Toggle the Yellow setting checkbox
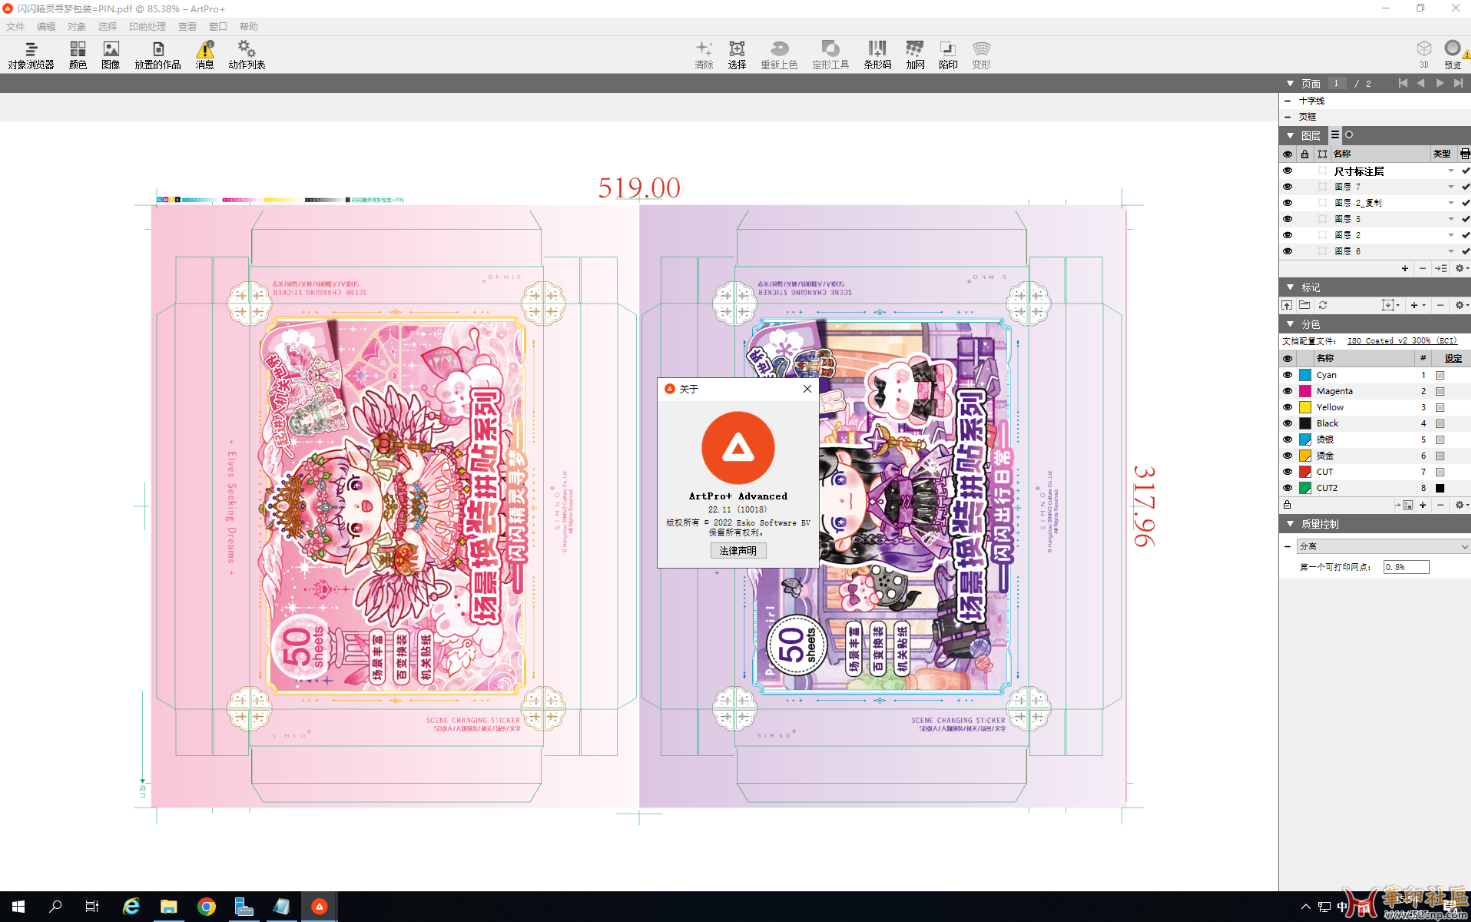This screenshot has width=1471, height=922. click(x=1440, y=408)
